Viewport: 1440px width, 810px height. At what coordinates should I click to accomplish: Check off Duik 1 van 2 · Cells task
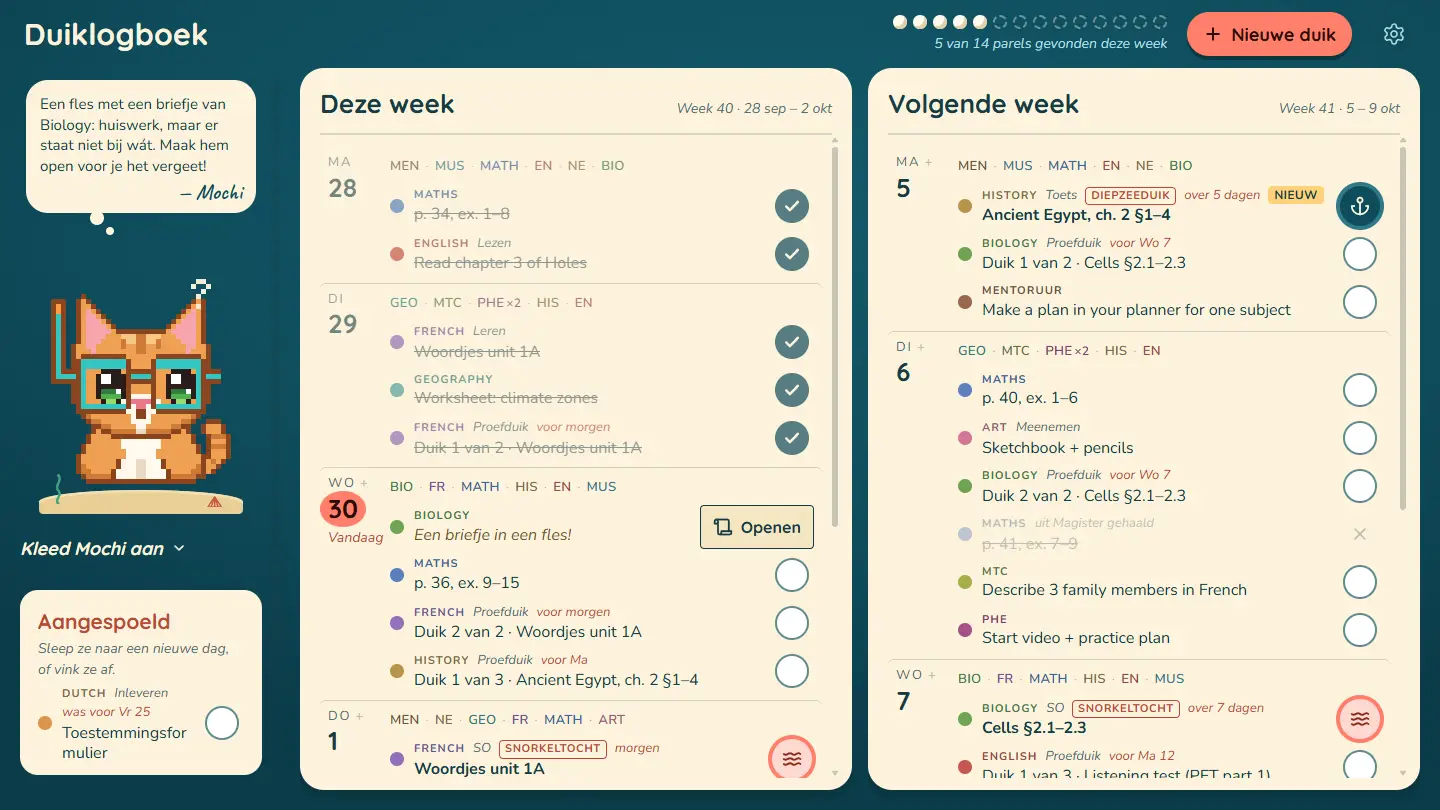(1360, 254)
